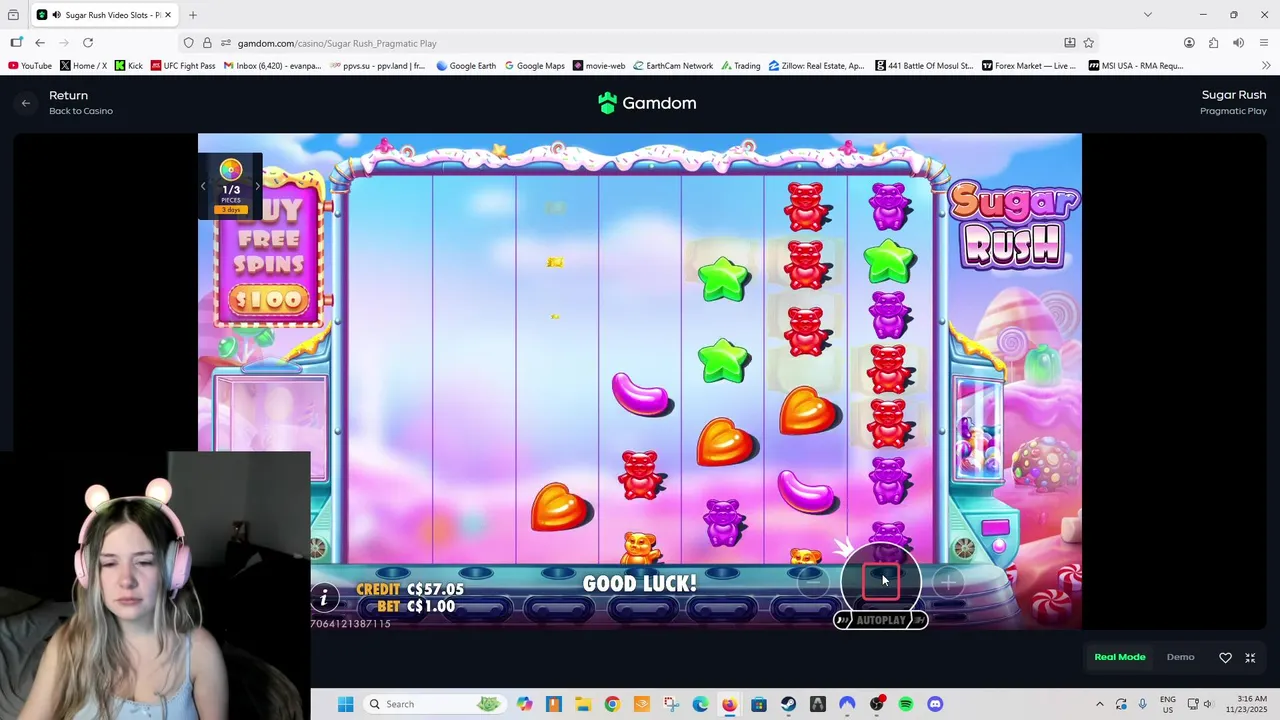The image size is (1280, 720).
Task: Reload the current page
Action: (x=88, y=43)
